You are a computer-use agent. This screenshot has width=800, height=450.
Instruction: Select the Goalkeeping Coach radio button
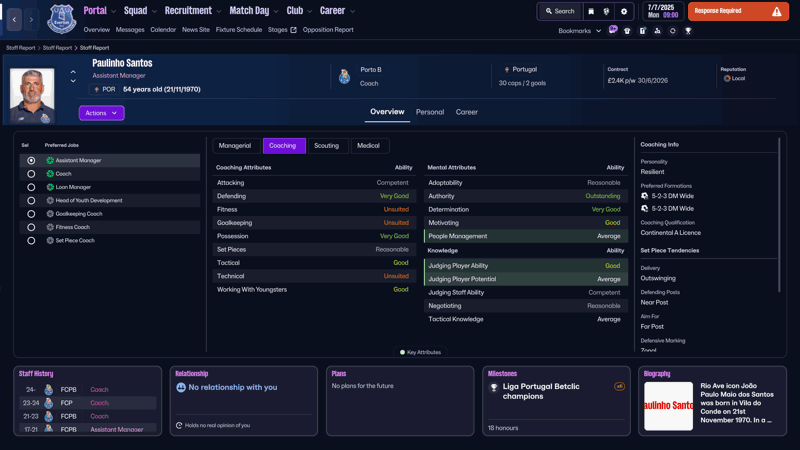point(31,214)
